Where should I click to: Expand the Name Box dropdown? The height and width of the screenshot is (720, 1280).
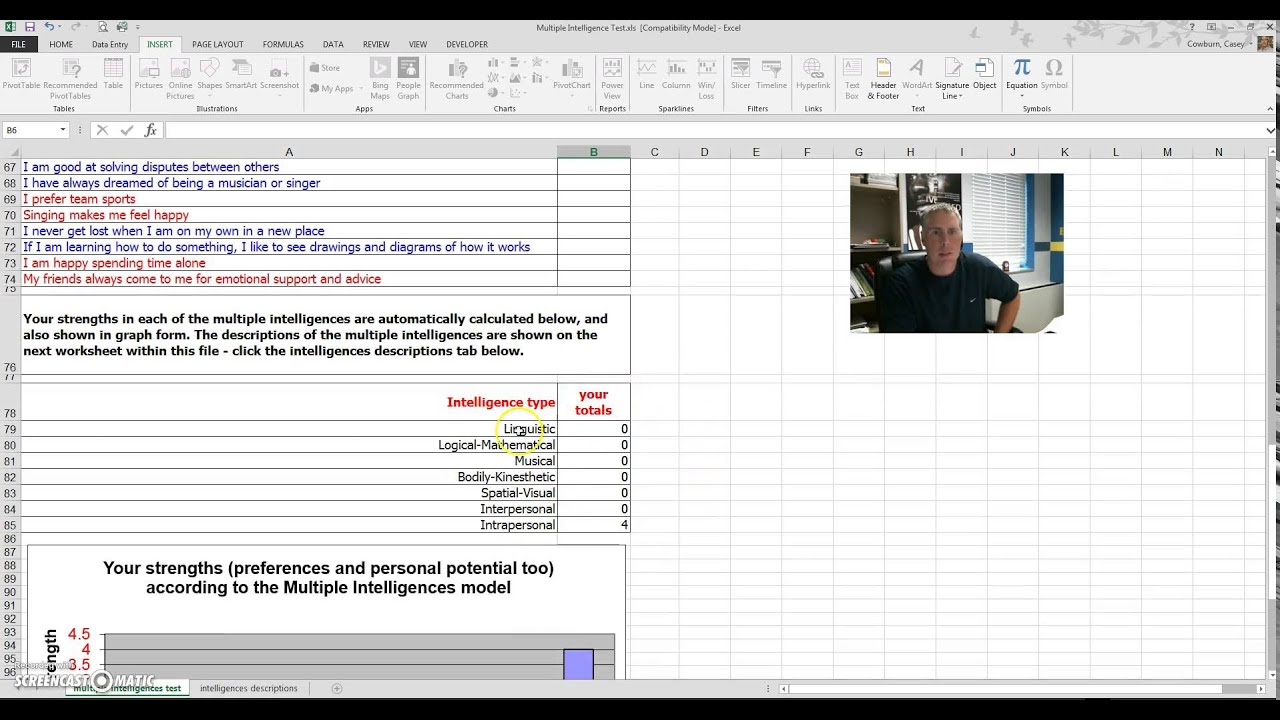coord(62,130)
